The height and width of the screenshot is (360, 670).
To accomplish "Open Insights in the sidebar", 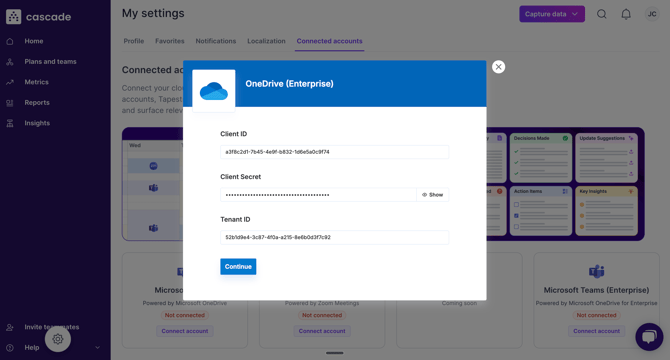I will [x=37, y=123].
